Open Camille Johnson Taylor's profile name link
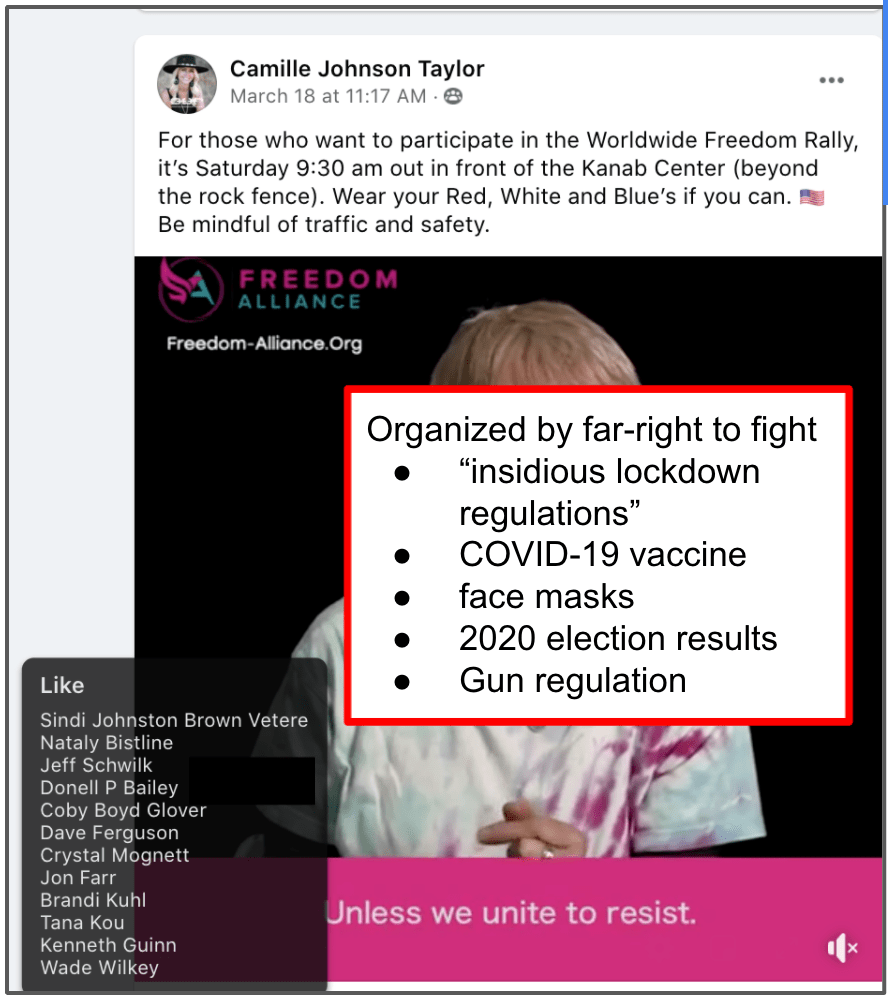This screenshot has width=888, height=1000. (357, 69)
